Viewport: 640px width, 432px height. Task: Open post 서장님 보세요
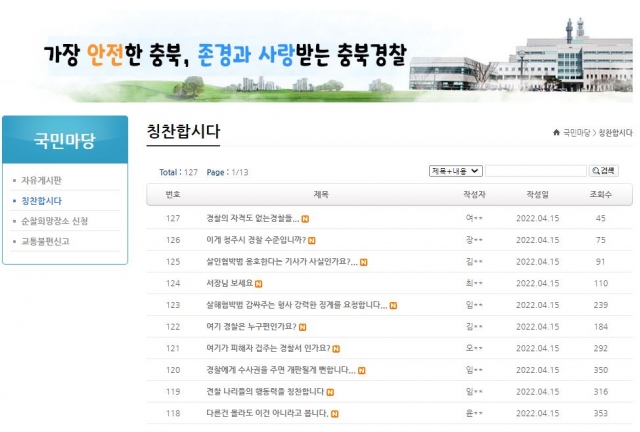click(x=229, y=283)
